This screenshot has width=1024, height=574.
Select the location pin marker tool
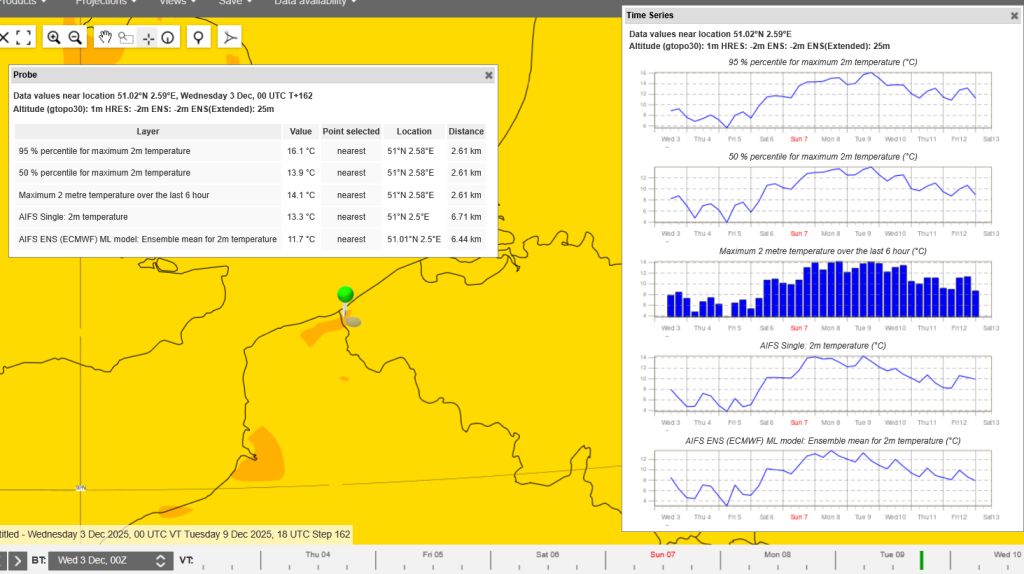[x=199, y=38]
